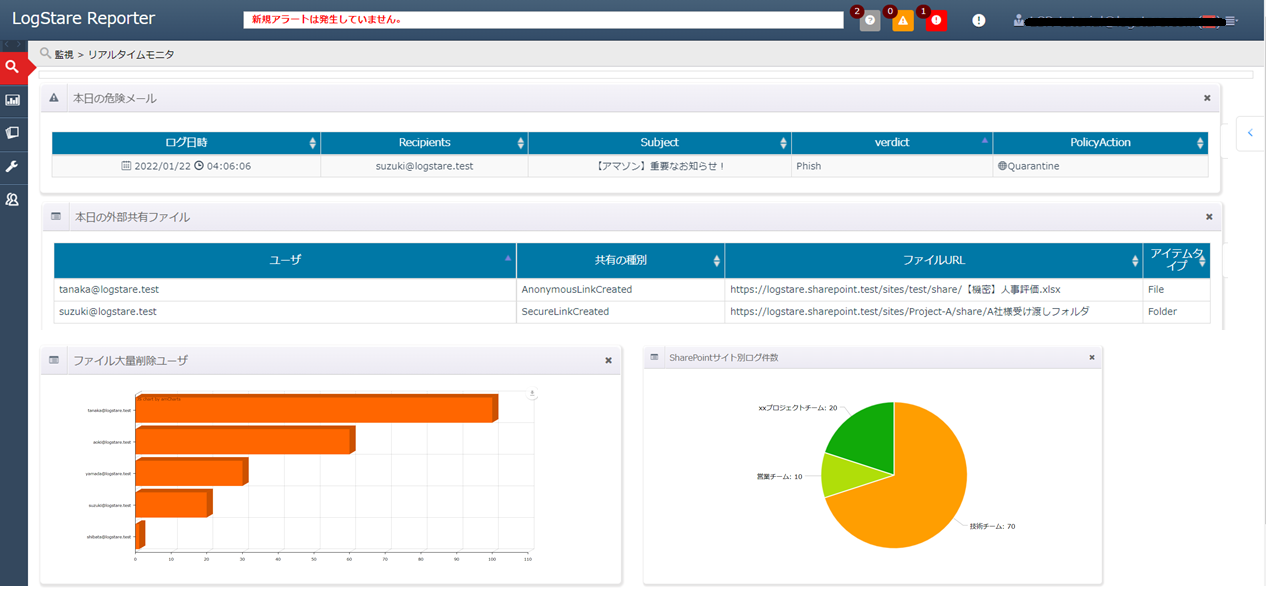Expand the right side panel chevron
Screen dimensions: 1266x589
pyautogui.click(x=1250, y=133)
